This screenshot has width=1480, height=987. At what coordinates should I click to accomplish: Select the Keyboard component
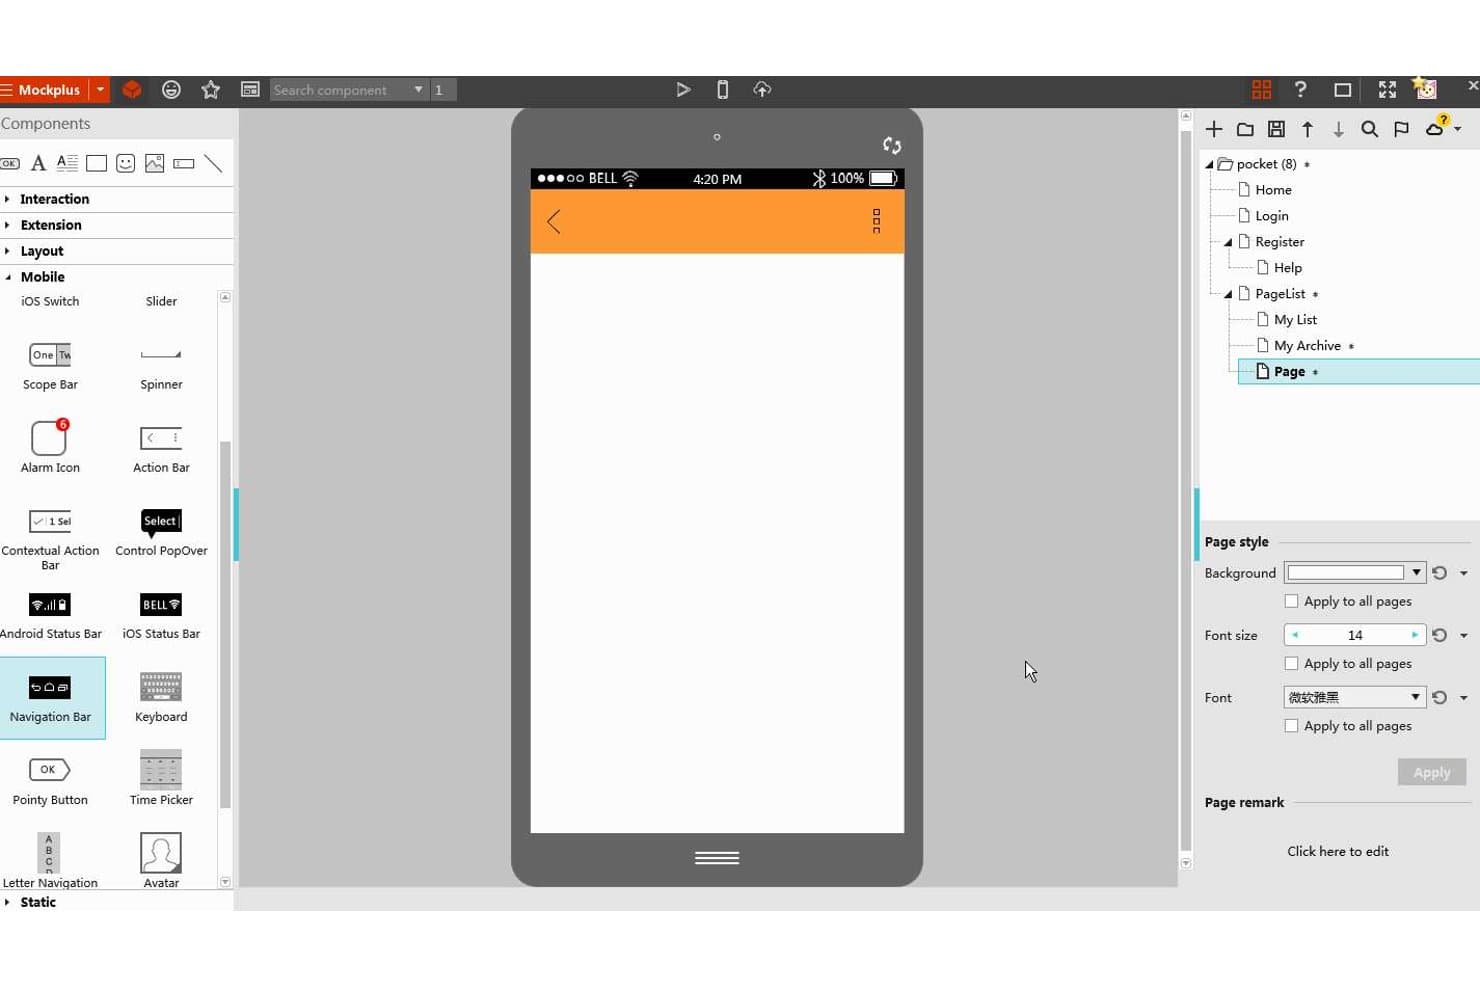(x=161, y=697)
